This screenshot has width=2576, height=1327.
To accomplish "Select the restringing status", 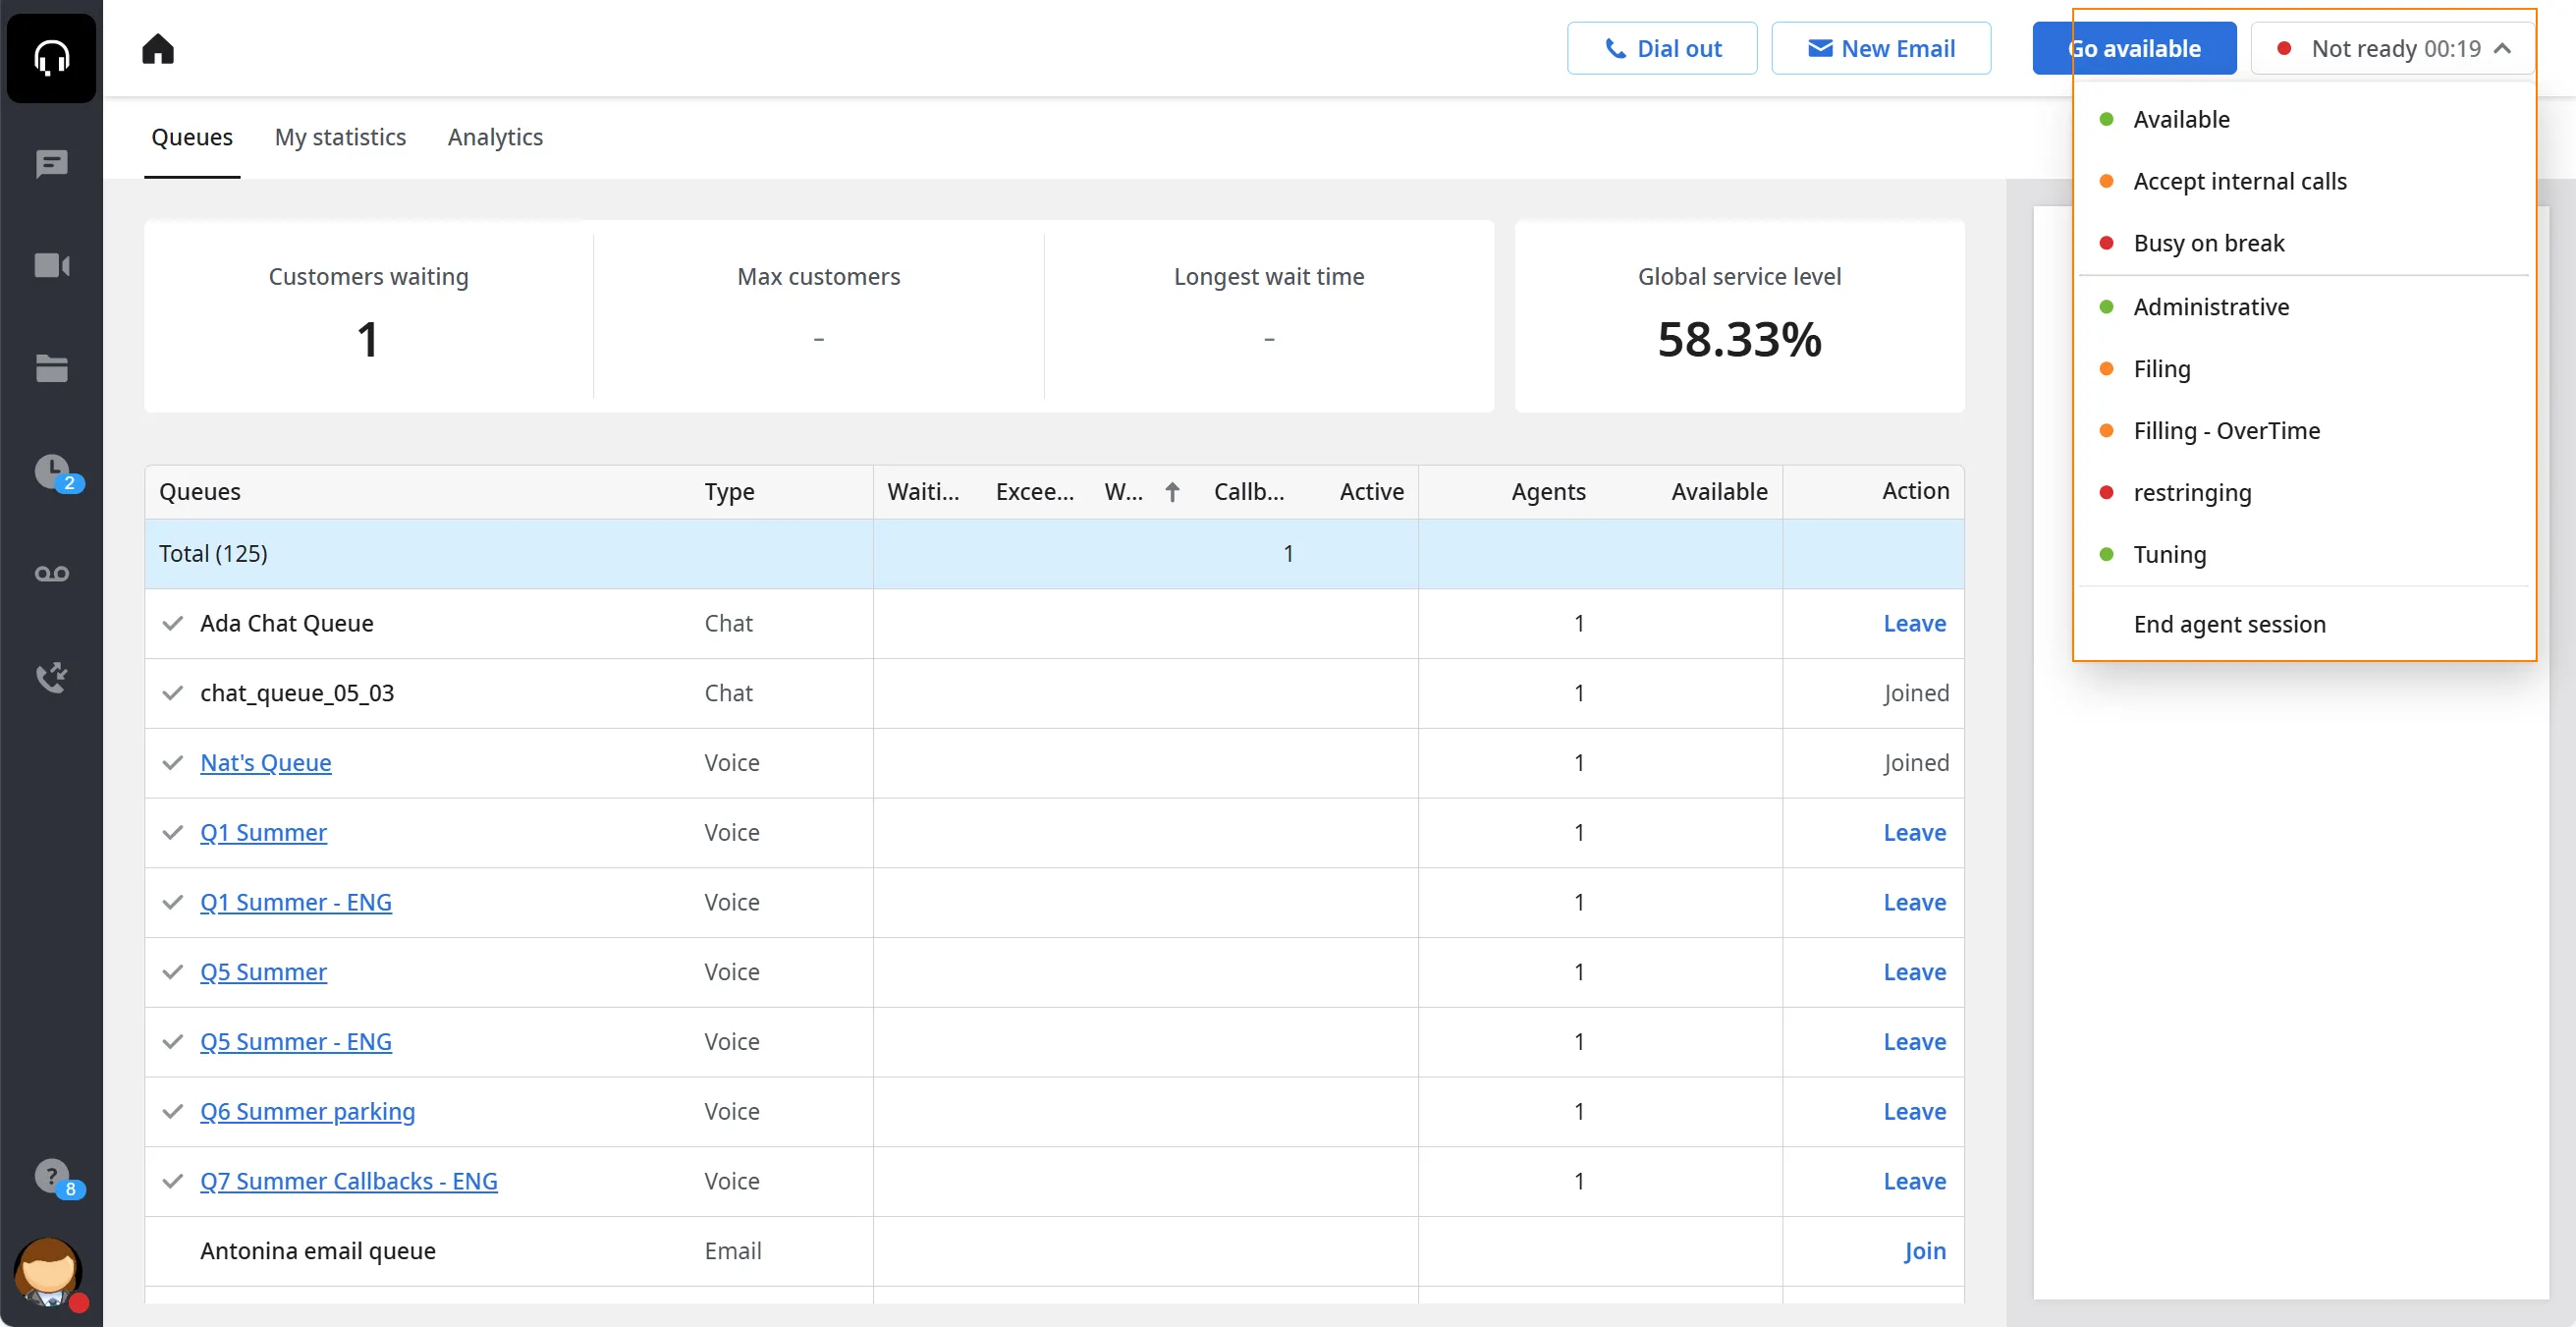I will pyautogui.click(x=2304, y=493).
